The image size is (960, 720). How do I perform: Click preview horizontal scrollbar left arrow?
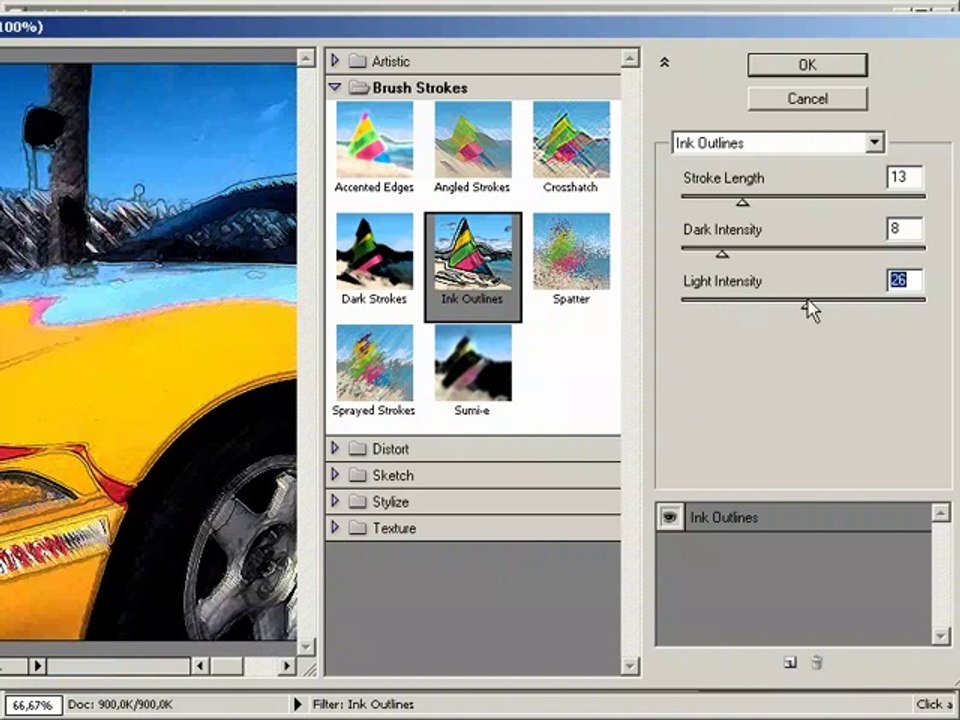[x=200, y=665]
